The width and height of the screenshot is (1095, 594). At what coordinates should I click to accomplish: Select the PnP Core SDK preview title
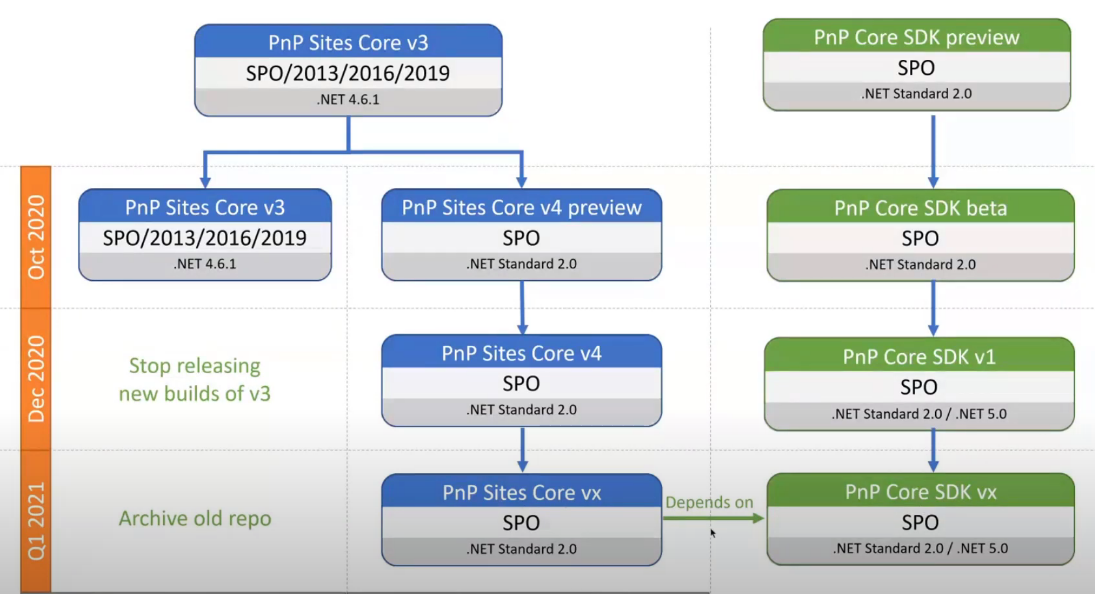[916, 38]
